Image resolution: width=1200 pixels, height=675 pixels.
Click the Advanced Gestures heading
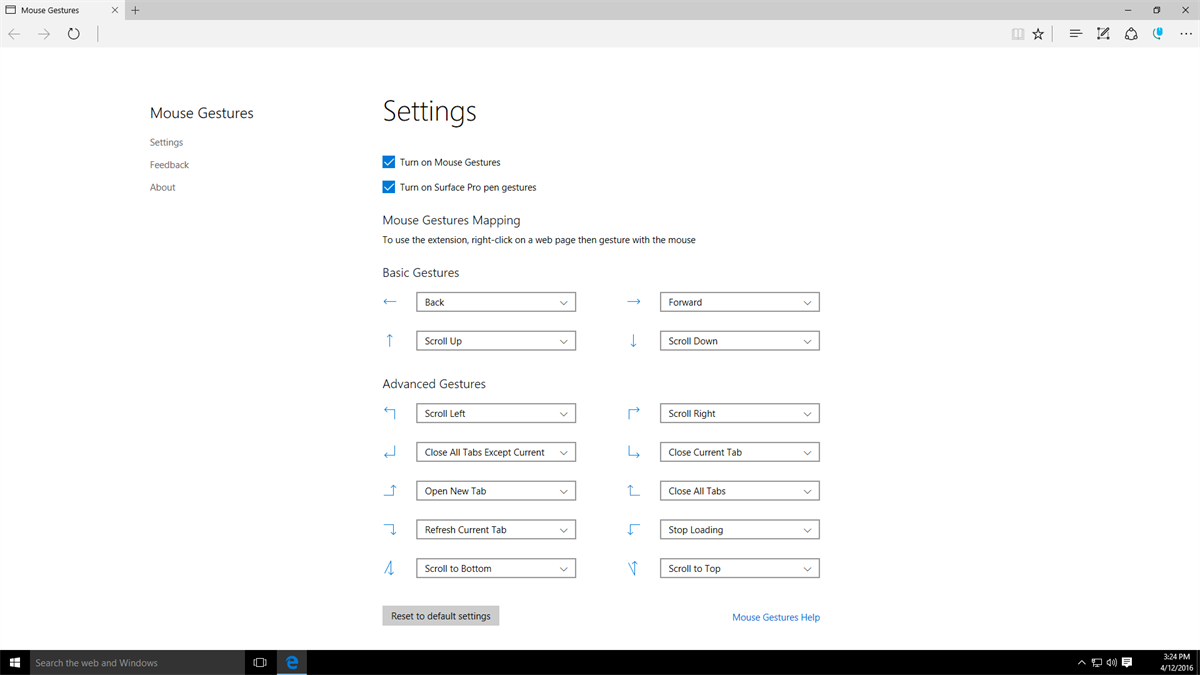(434, 384)
